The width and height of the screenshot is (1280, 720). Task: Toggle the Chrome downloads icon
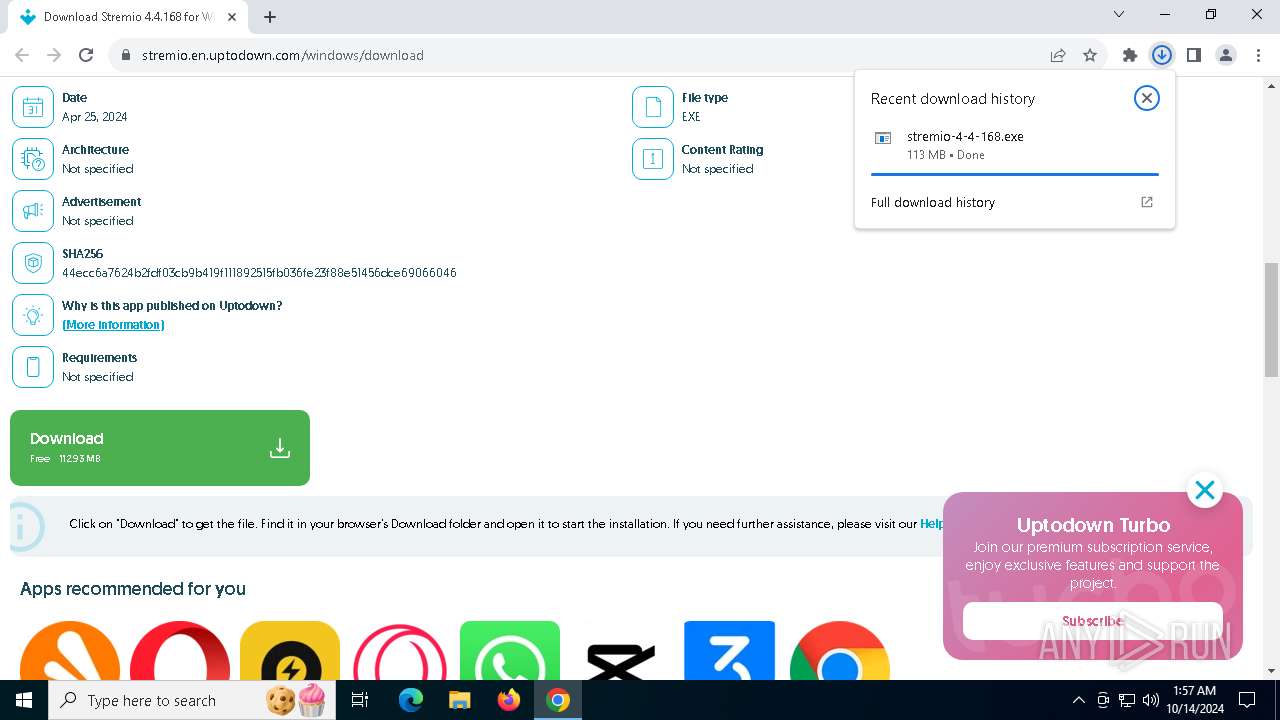click(x=1162, y=55)
